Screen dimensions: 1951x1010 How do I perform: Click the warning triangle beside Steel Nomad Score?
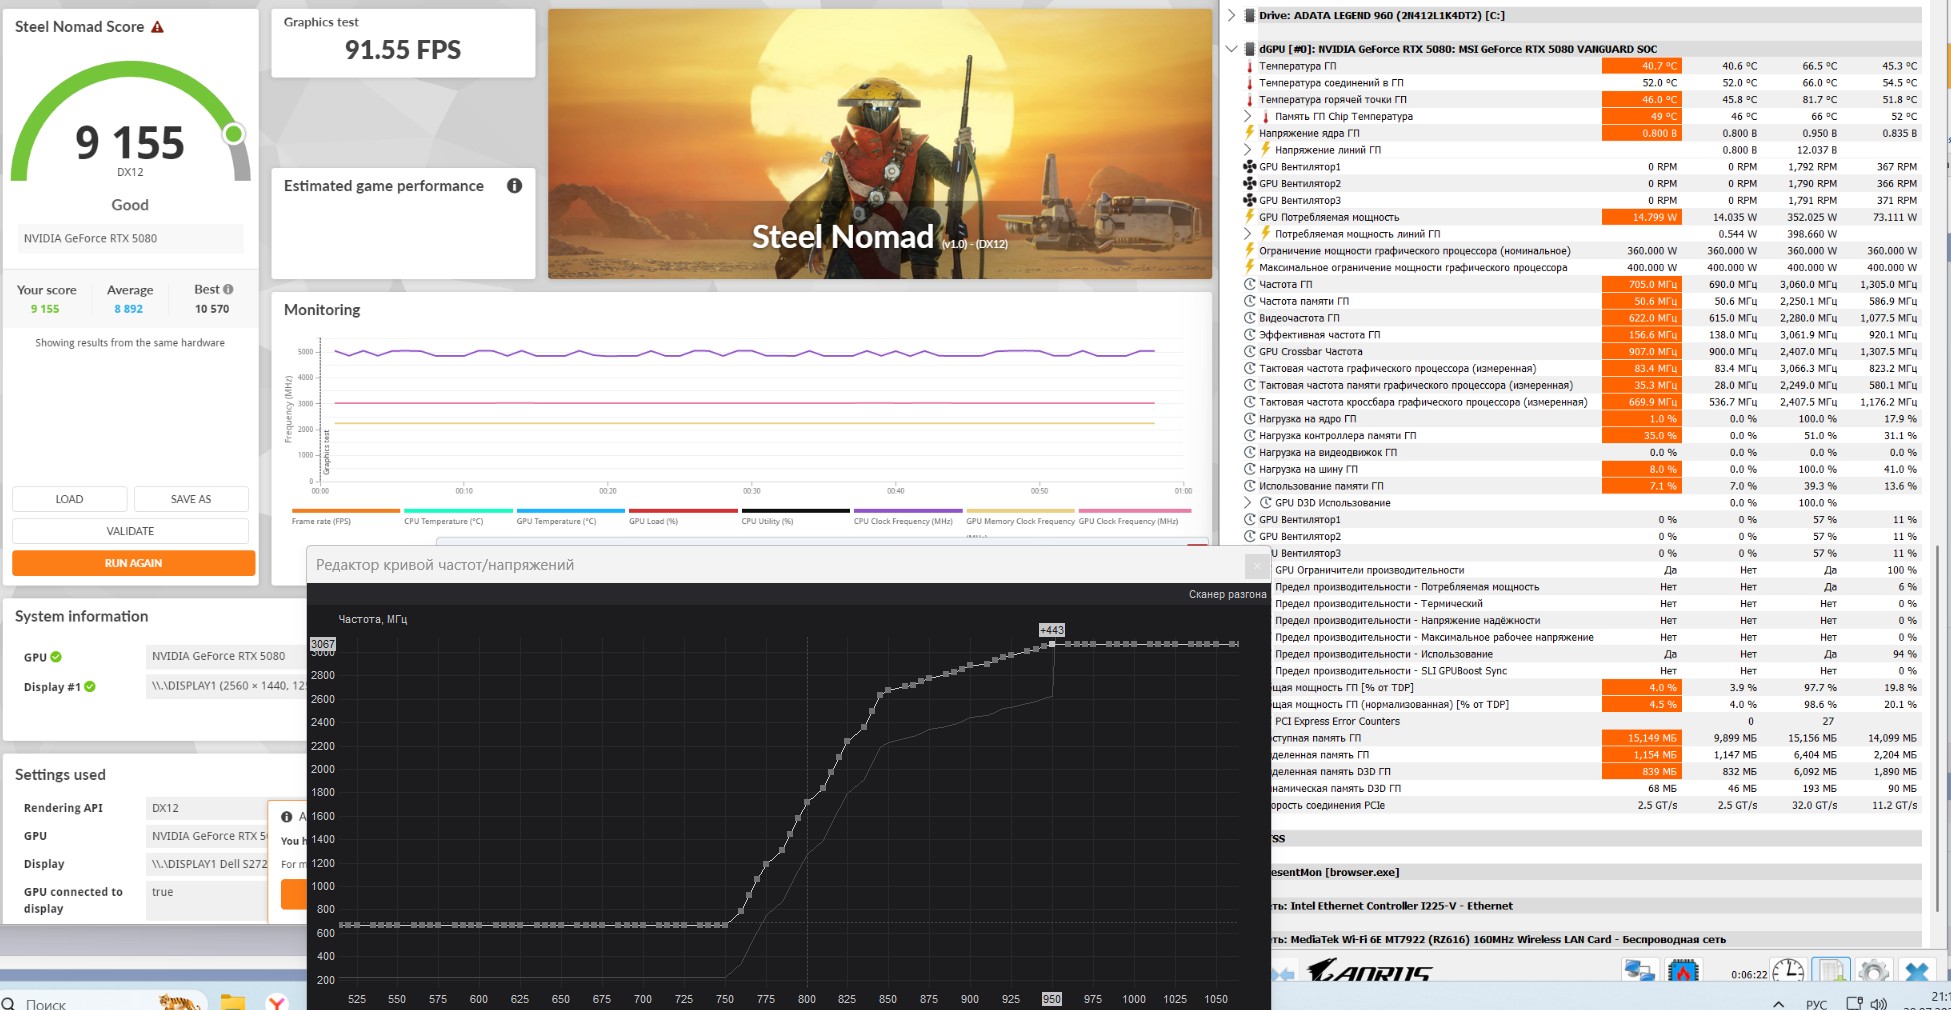point(157,27)
